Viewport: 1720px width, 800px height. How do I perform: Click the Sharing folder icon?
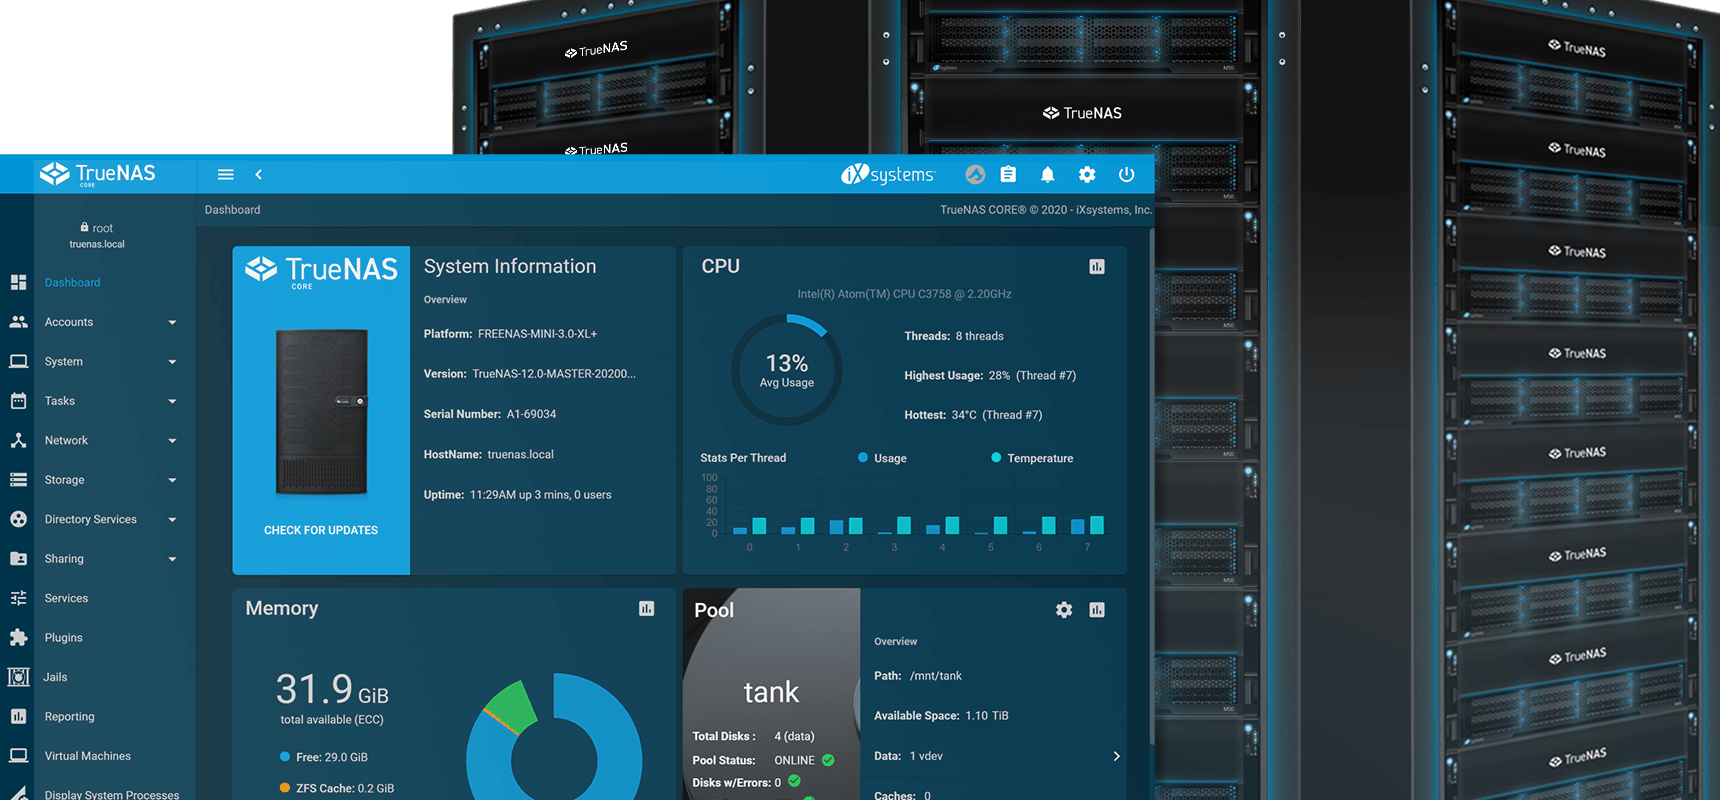pos(18,559)
